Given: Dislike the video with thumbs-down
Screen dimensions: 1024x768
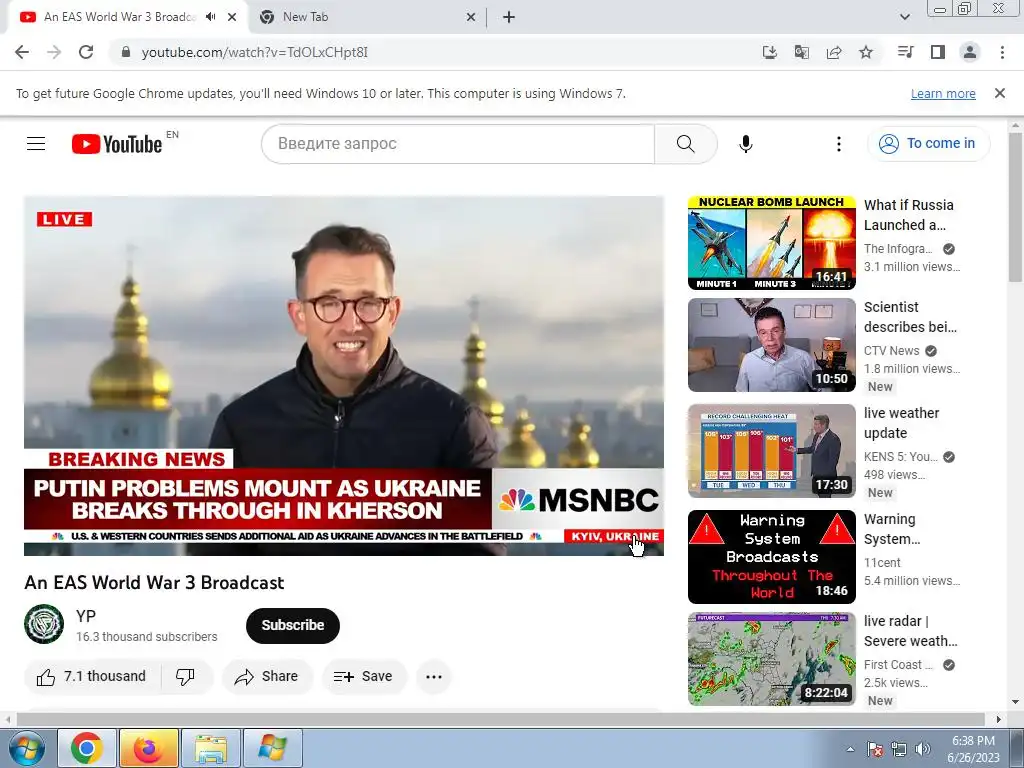Looking at the screenshot, I should (x=185, y=677).
